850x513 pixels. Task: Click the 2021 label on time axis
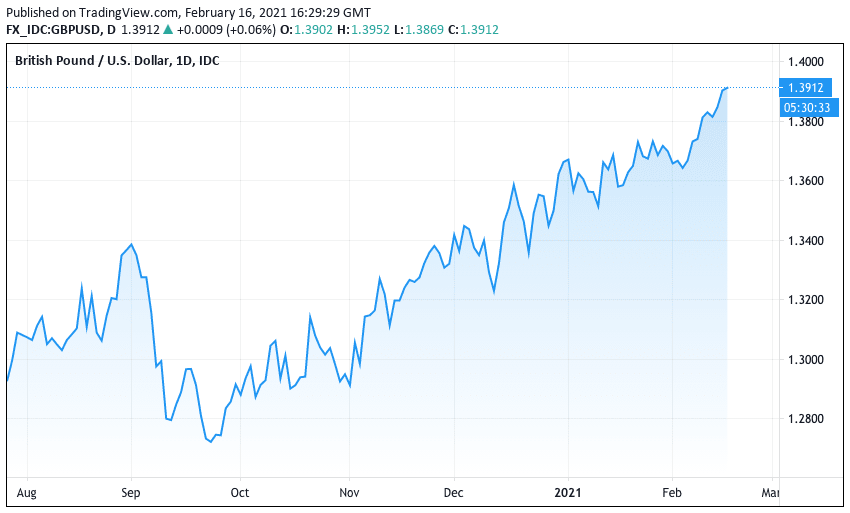(568, 493)
